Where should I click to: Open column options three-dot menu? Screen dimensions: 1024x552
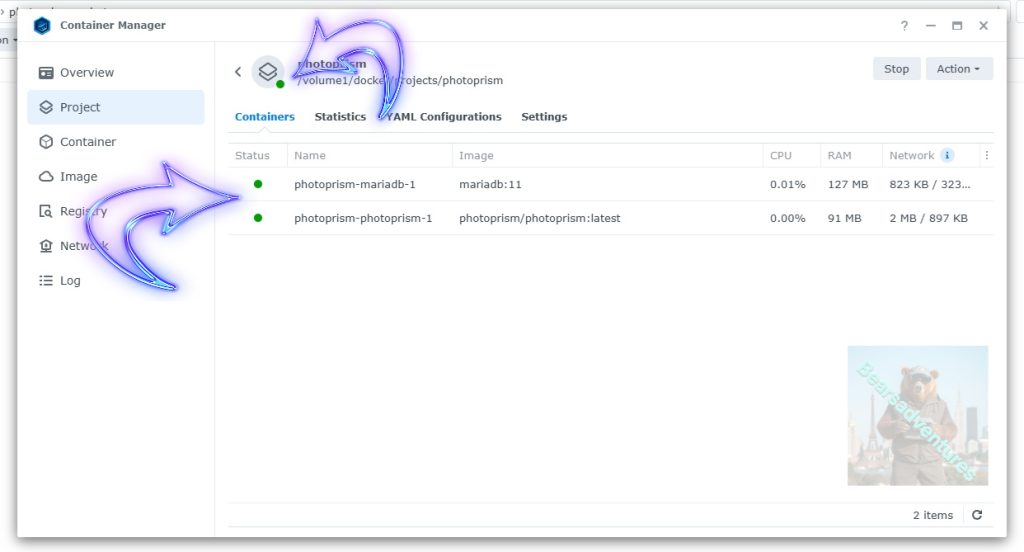pos(987,155)
